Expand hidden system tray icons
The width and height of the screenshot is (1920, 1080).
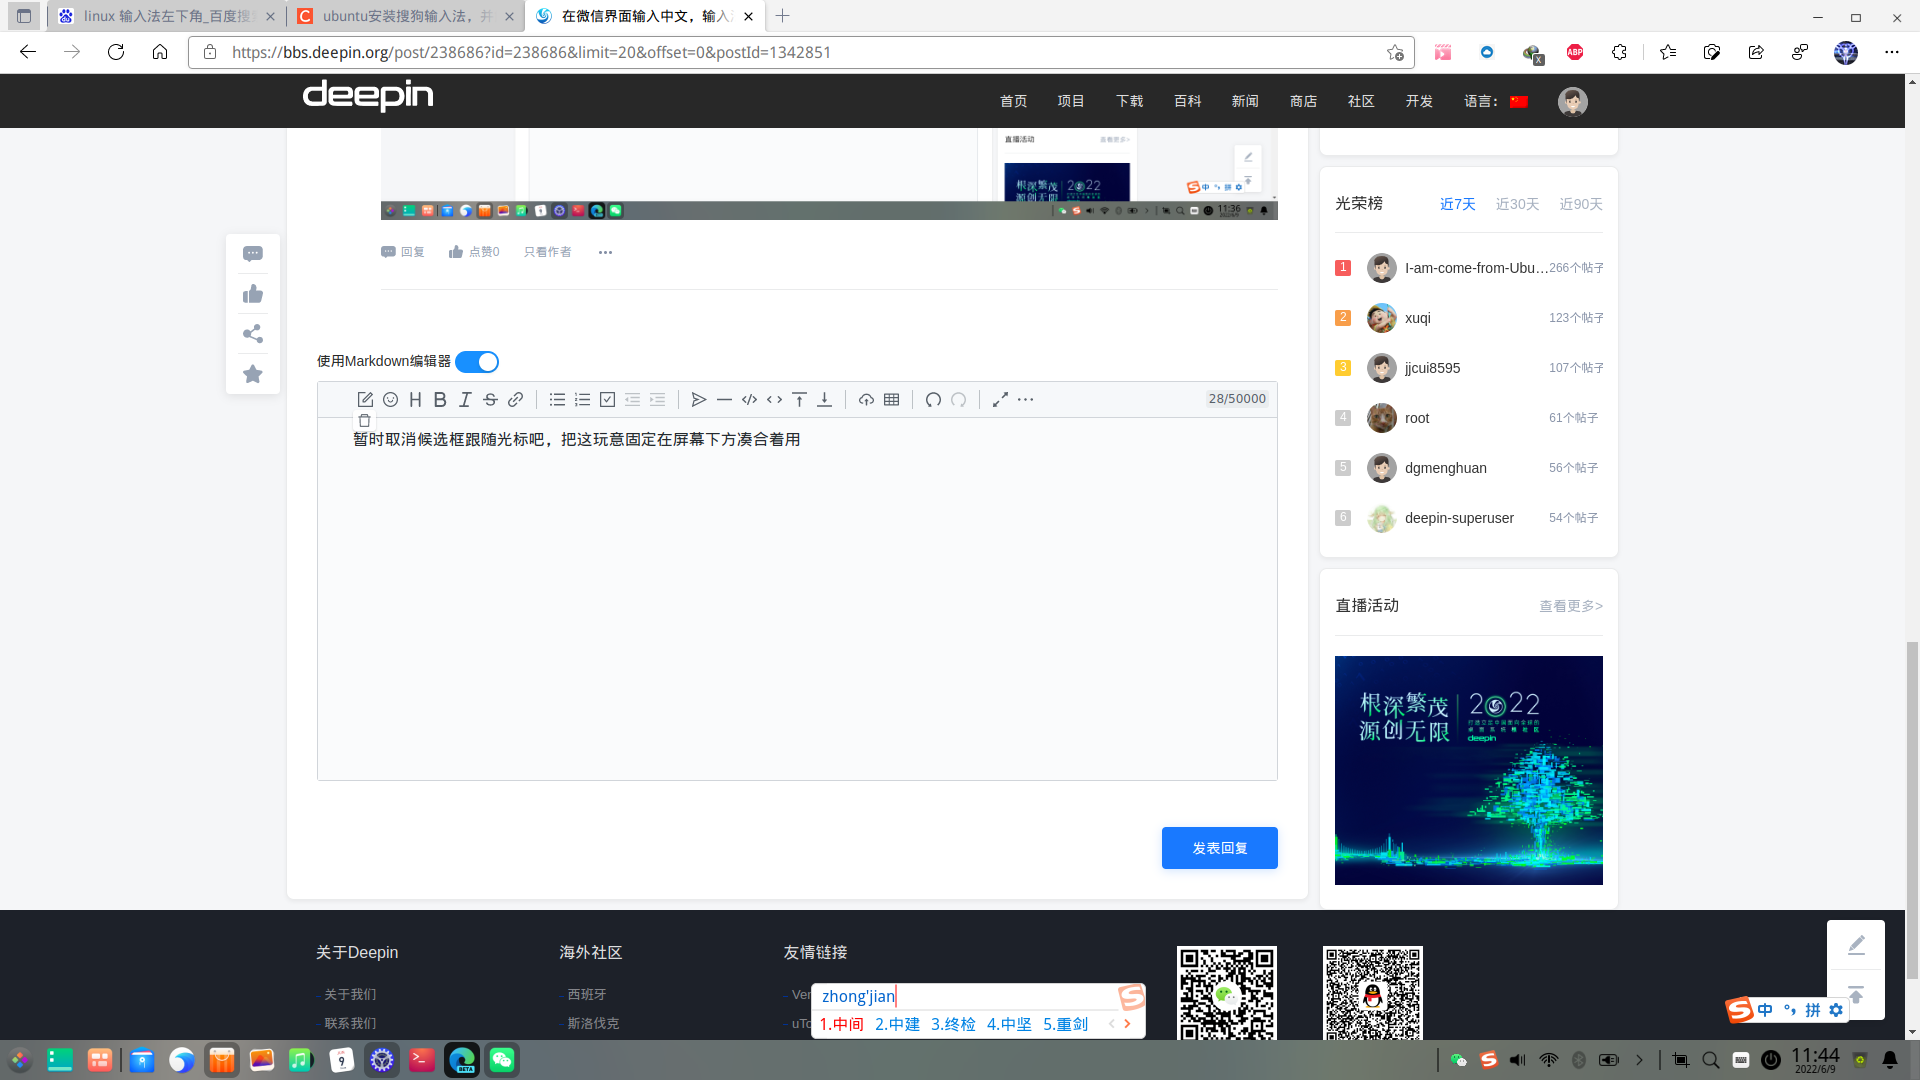pyautogui.click(x=1640, y=1060)
